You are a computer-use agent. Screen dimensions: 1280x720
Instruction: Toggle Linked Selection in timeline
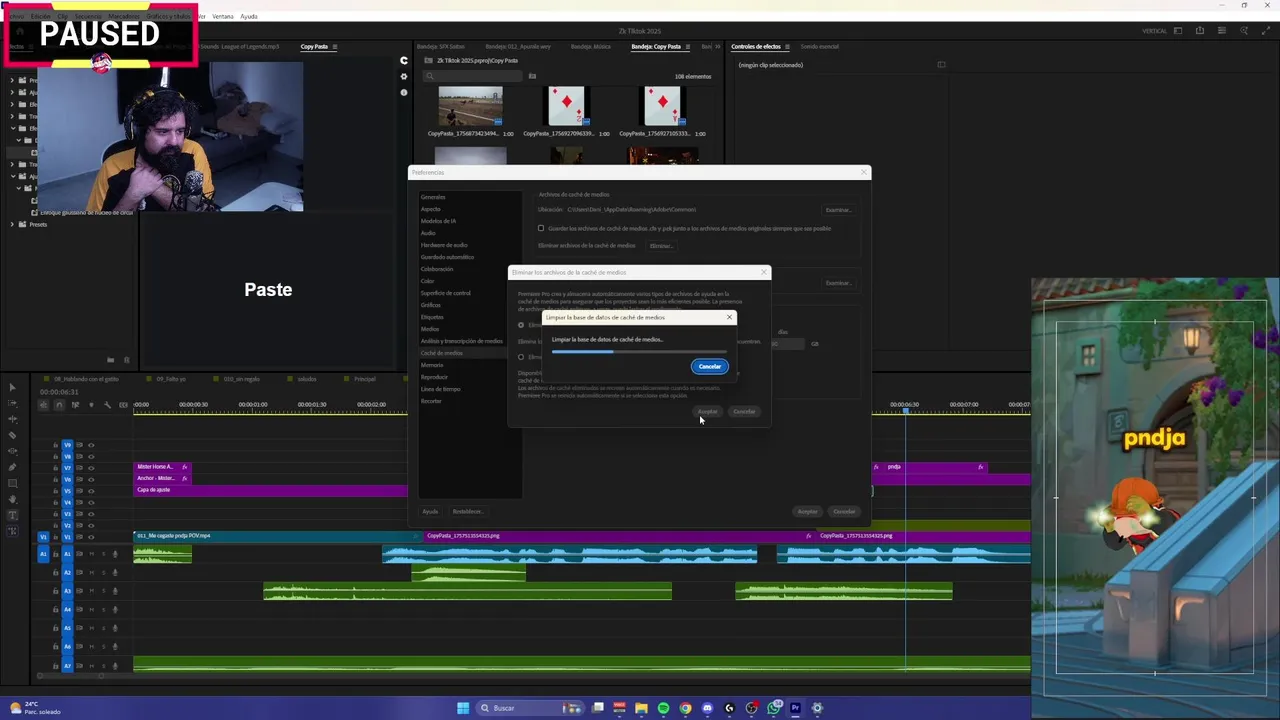(x=75, y=405)
